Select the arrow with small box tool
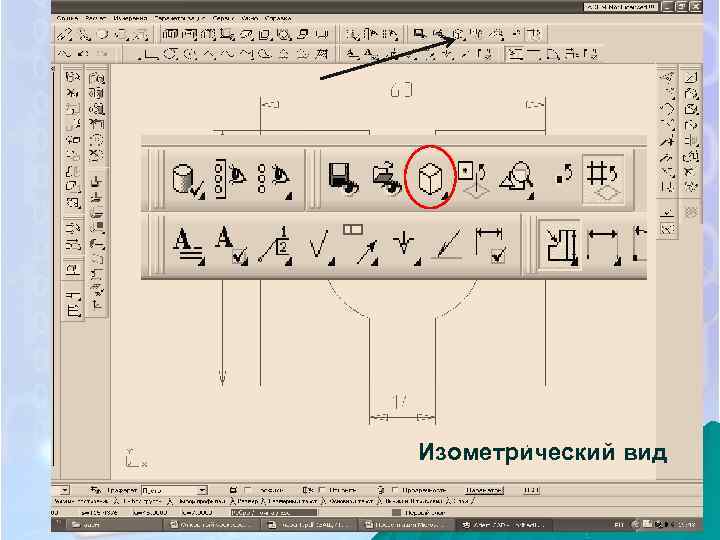 (x=362, y=245)
